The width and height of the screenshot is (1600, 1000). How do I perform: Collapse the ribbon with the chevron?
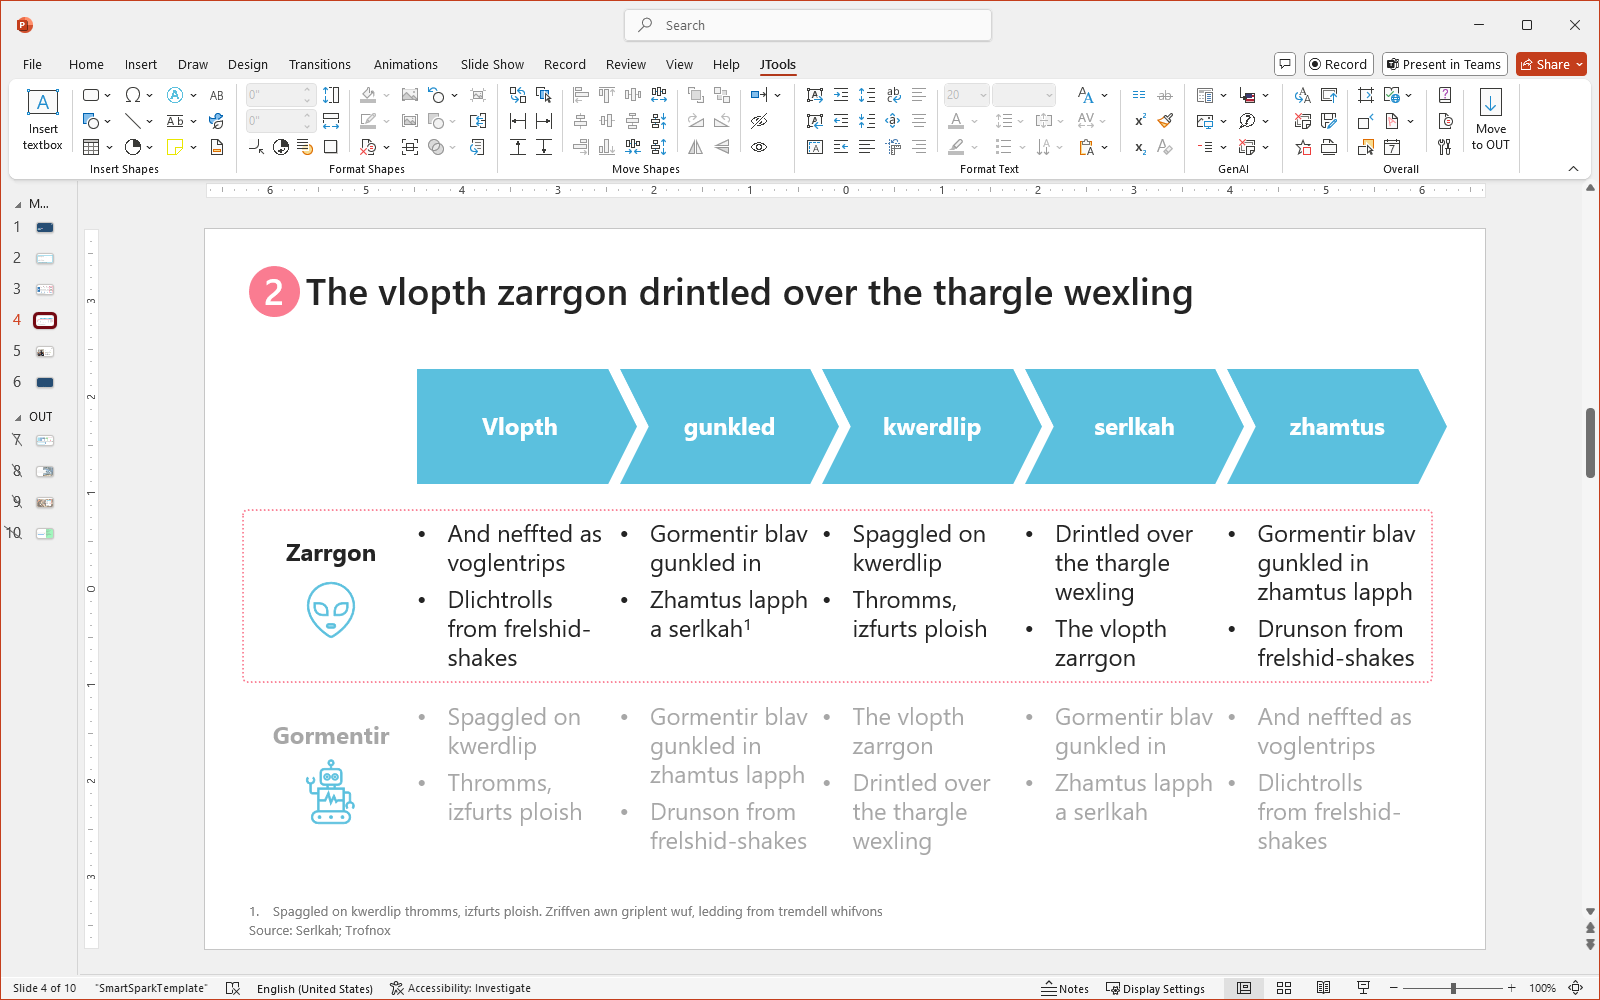(x=1573, y=169)
